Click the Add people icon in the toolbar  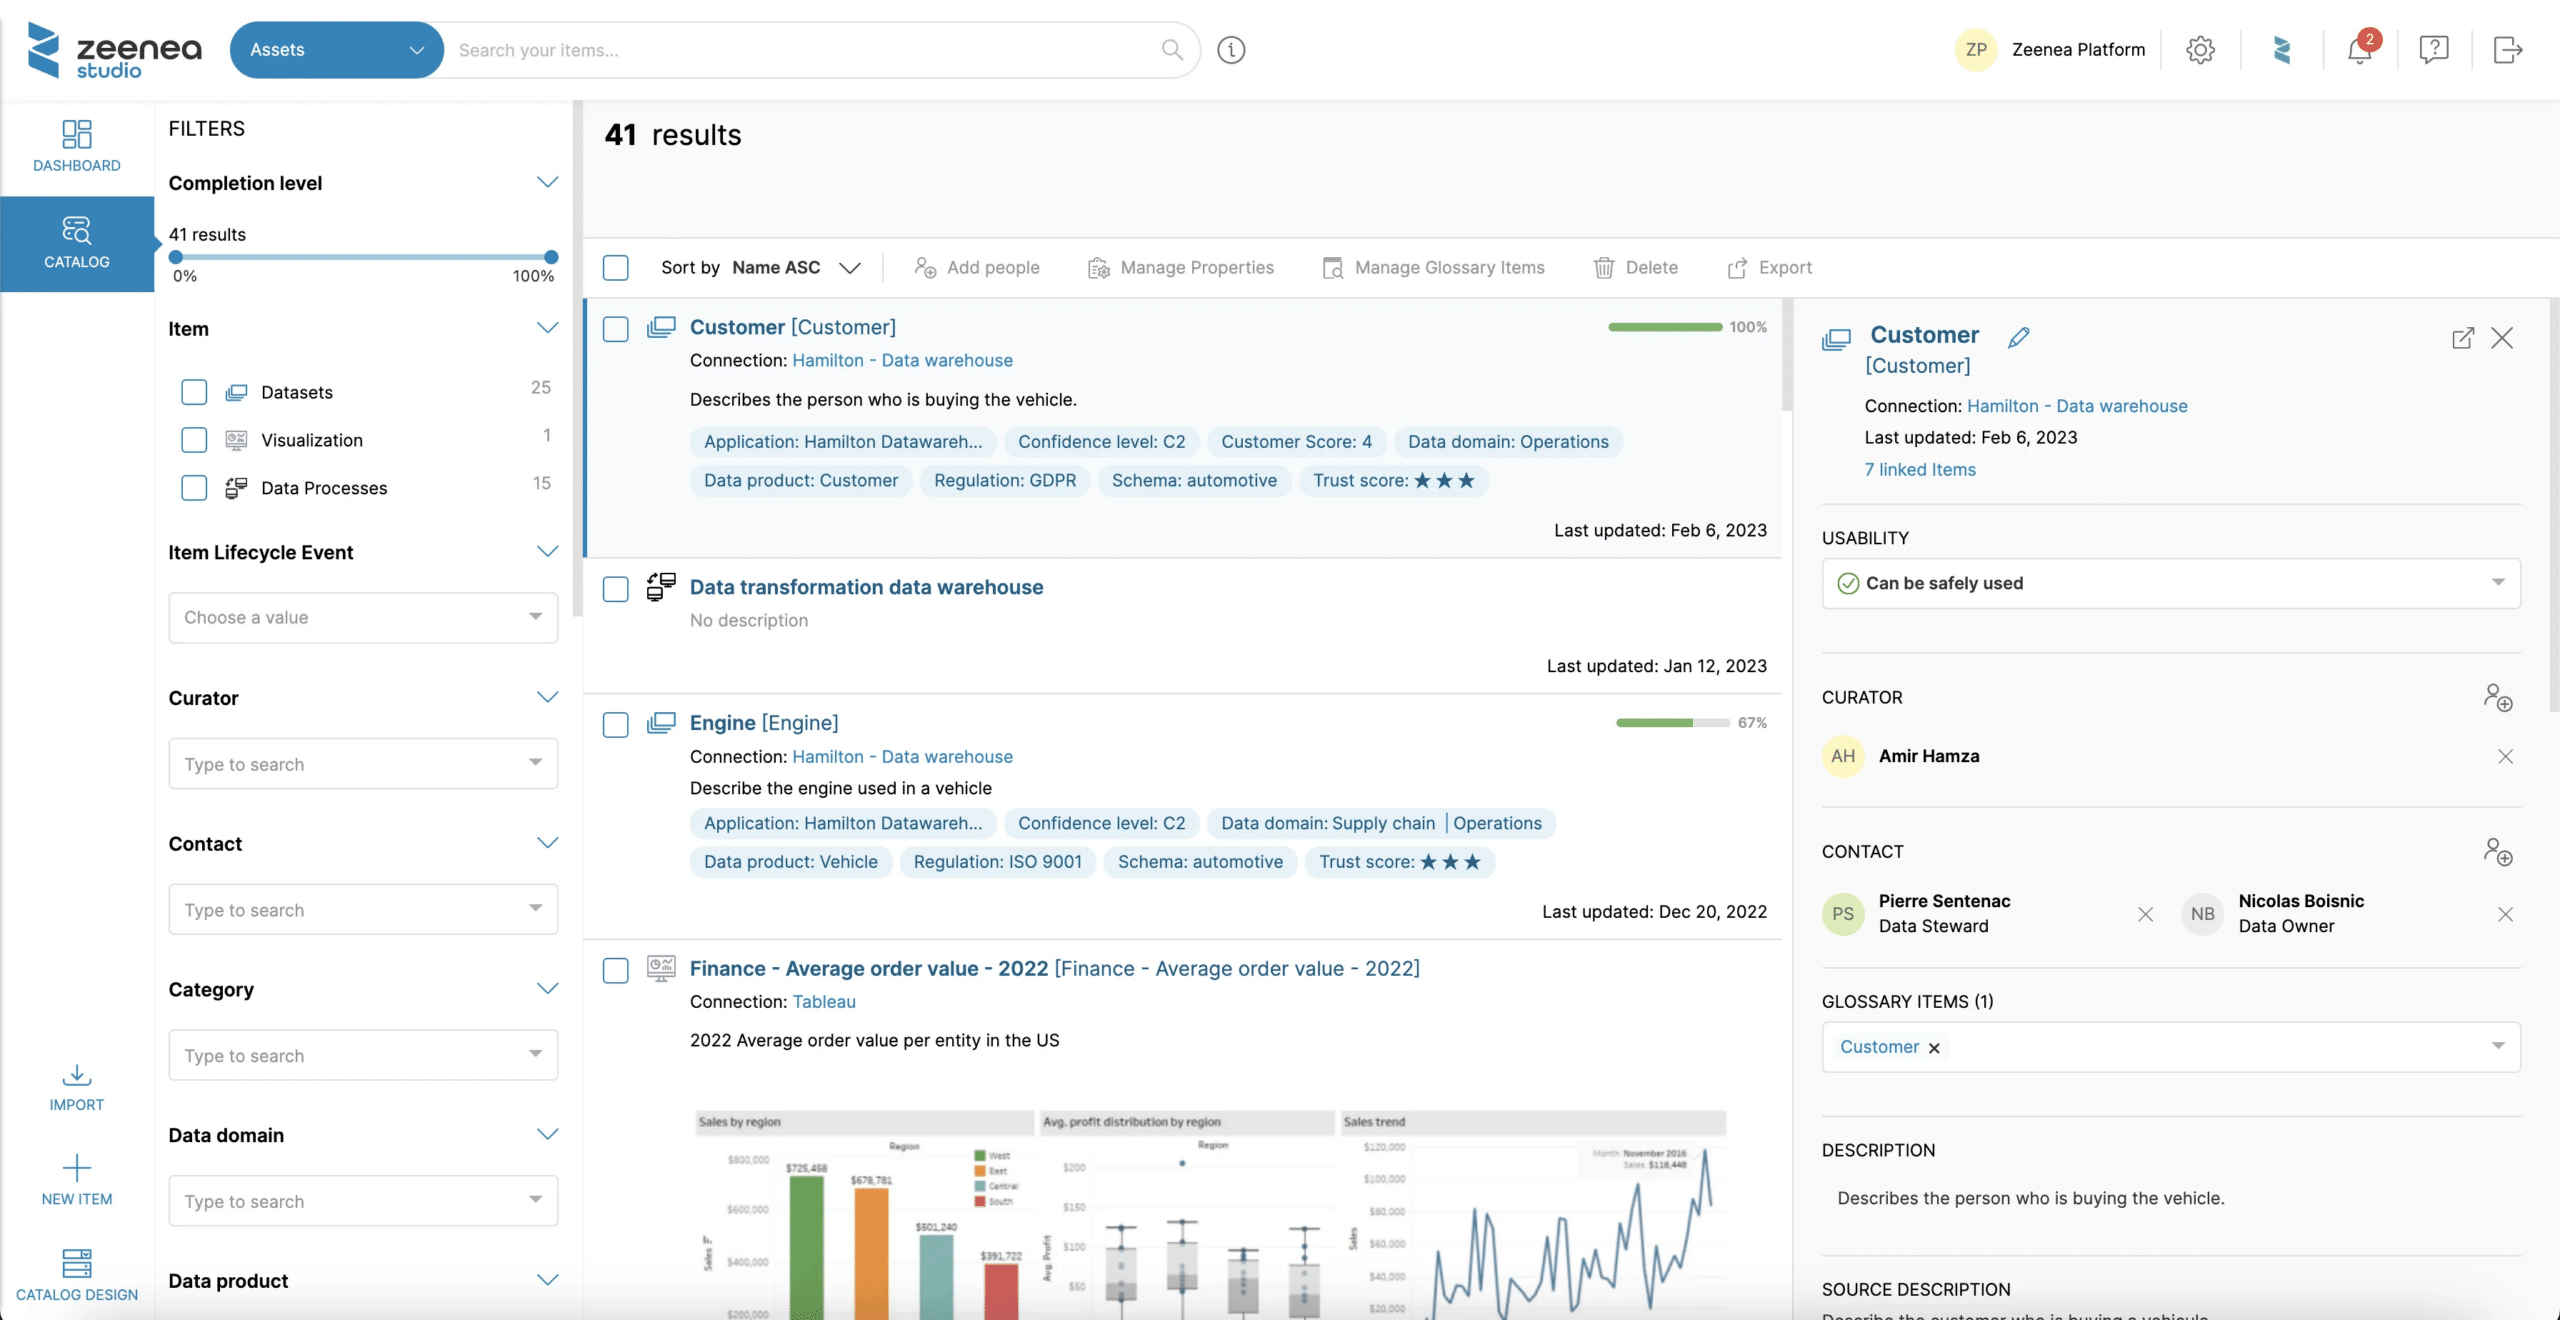pyautogui.click(x=925, y=267)
